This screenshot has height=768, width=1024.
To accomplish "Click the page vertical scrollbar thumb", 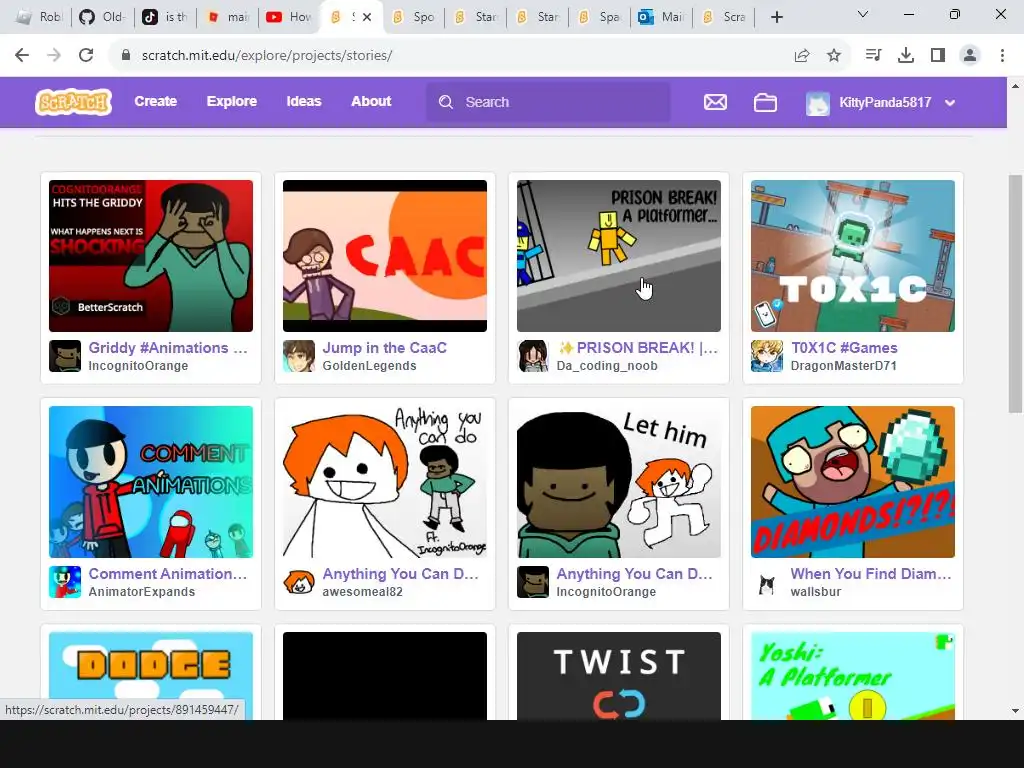I will (x=1015, y=294).
